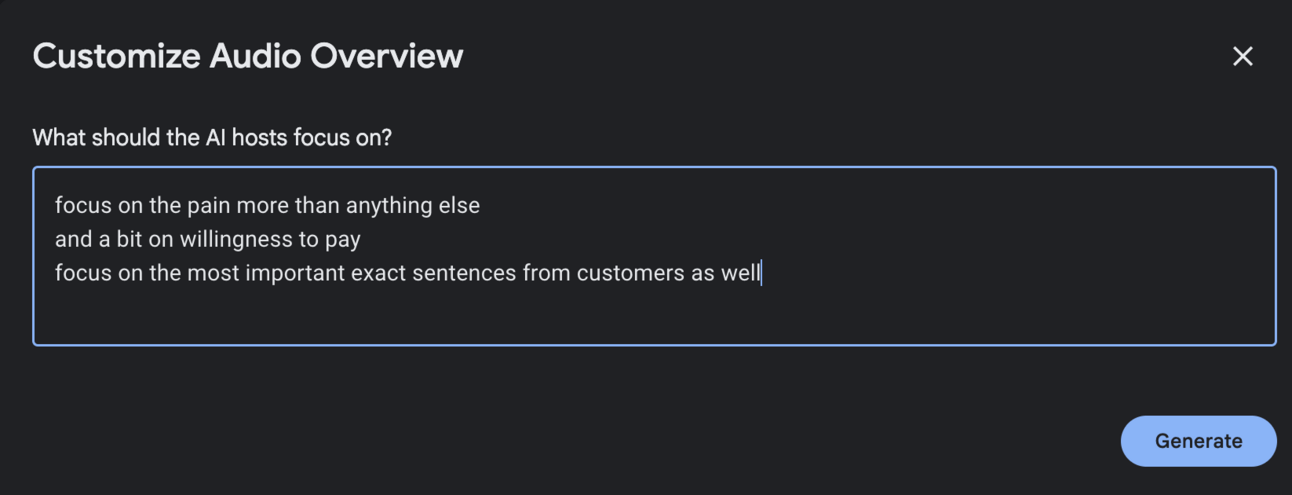Screen dimensions: 1292x495
Task: Click the word "sentences" in the third line
Action: click(x=471, y=272)
